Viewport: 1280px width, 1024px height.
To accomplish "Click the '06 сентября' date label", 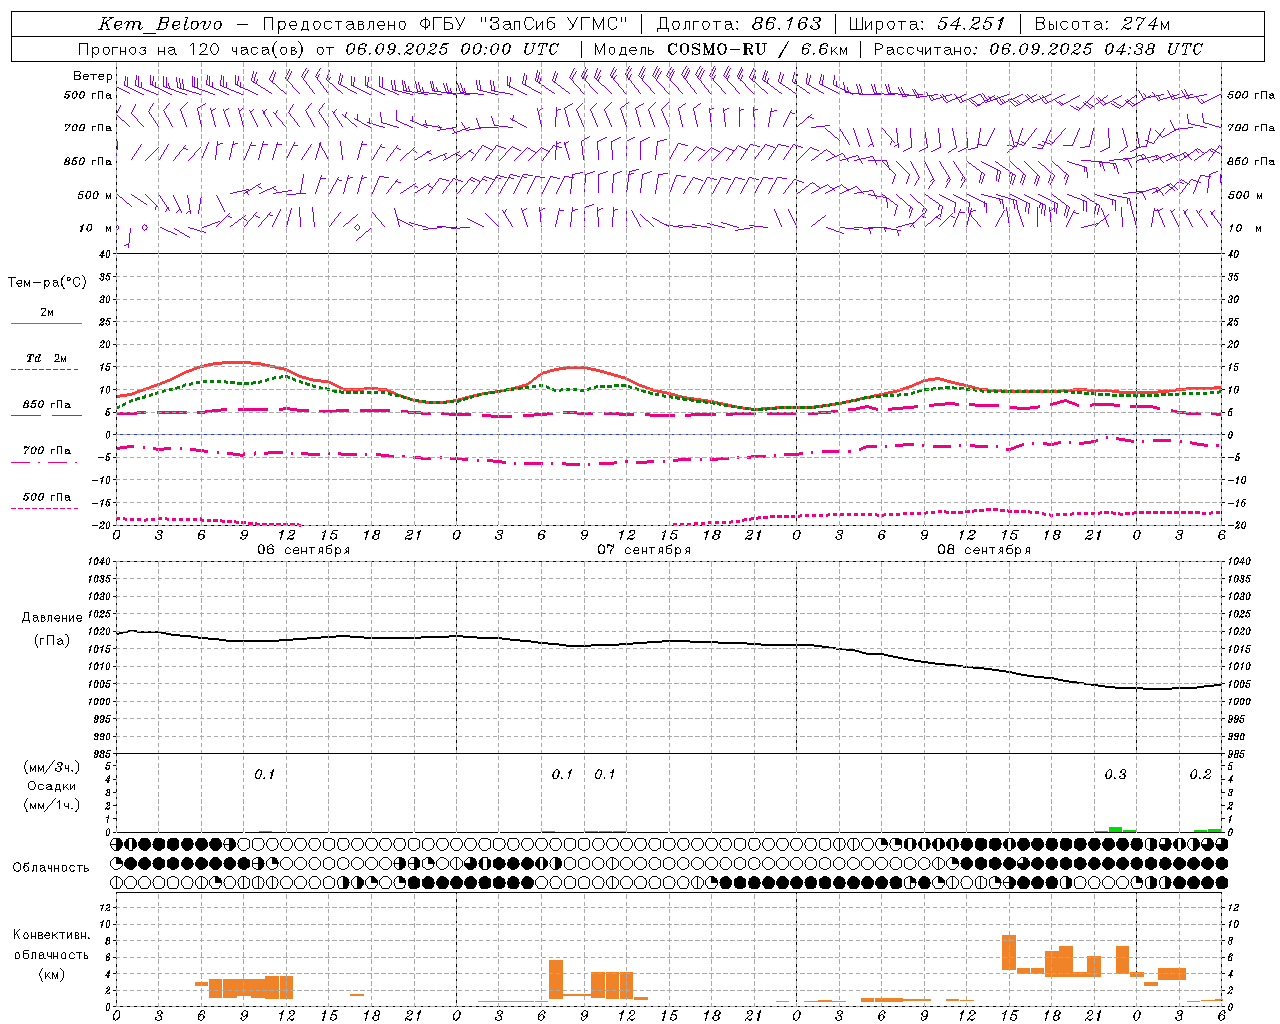I will pyautogui.click(x=303, y=550).
